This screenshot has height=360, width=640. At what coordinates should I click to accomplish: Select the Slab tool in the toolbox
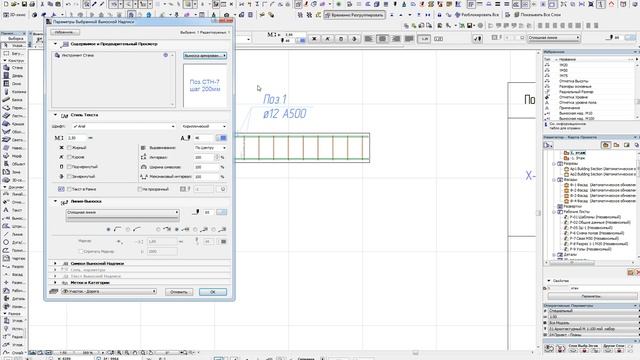pos(12,108)
